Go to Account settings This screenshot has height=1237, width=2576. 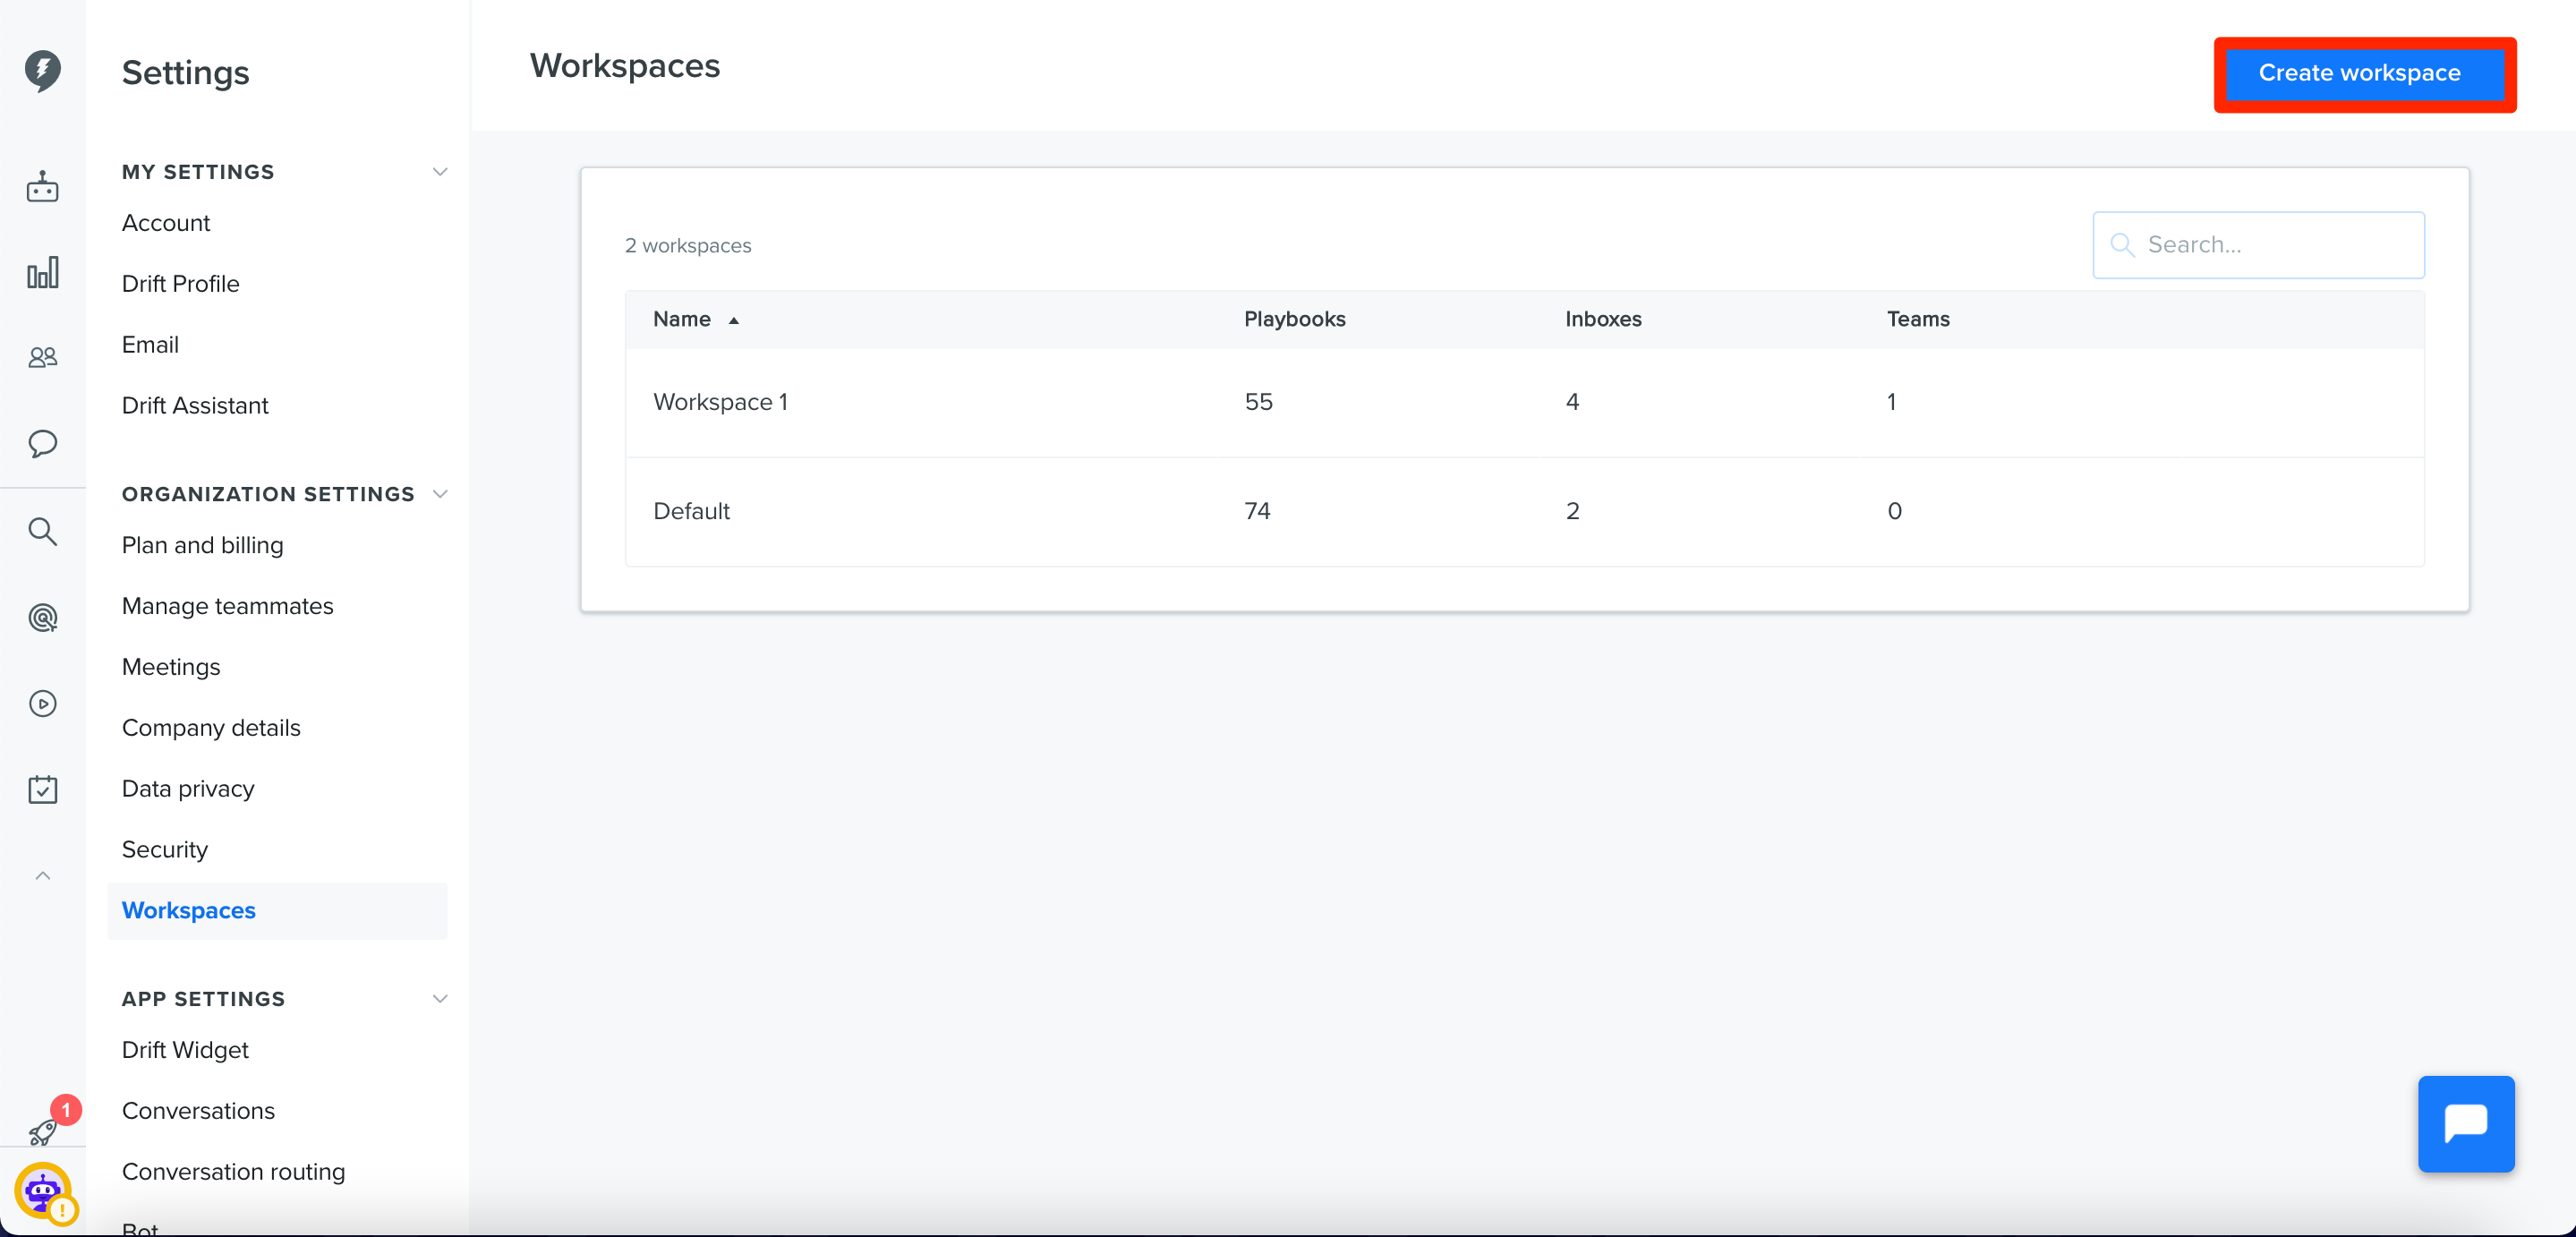pos(166,223)
